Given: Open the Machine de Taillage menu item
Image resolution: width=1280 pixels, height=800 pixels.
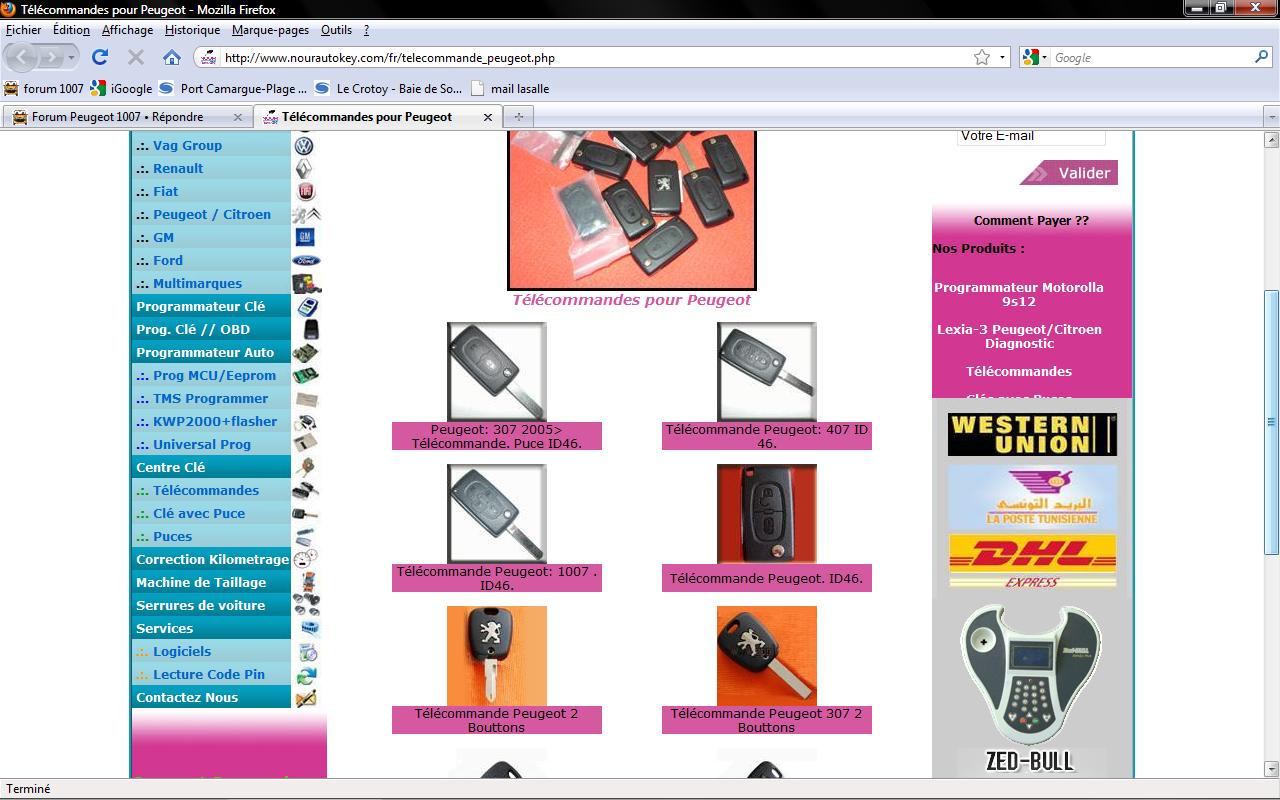Looking at the screenshot, I should (201, 582).
